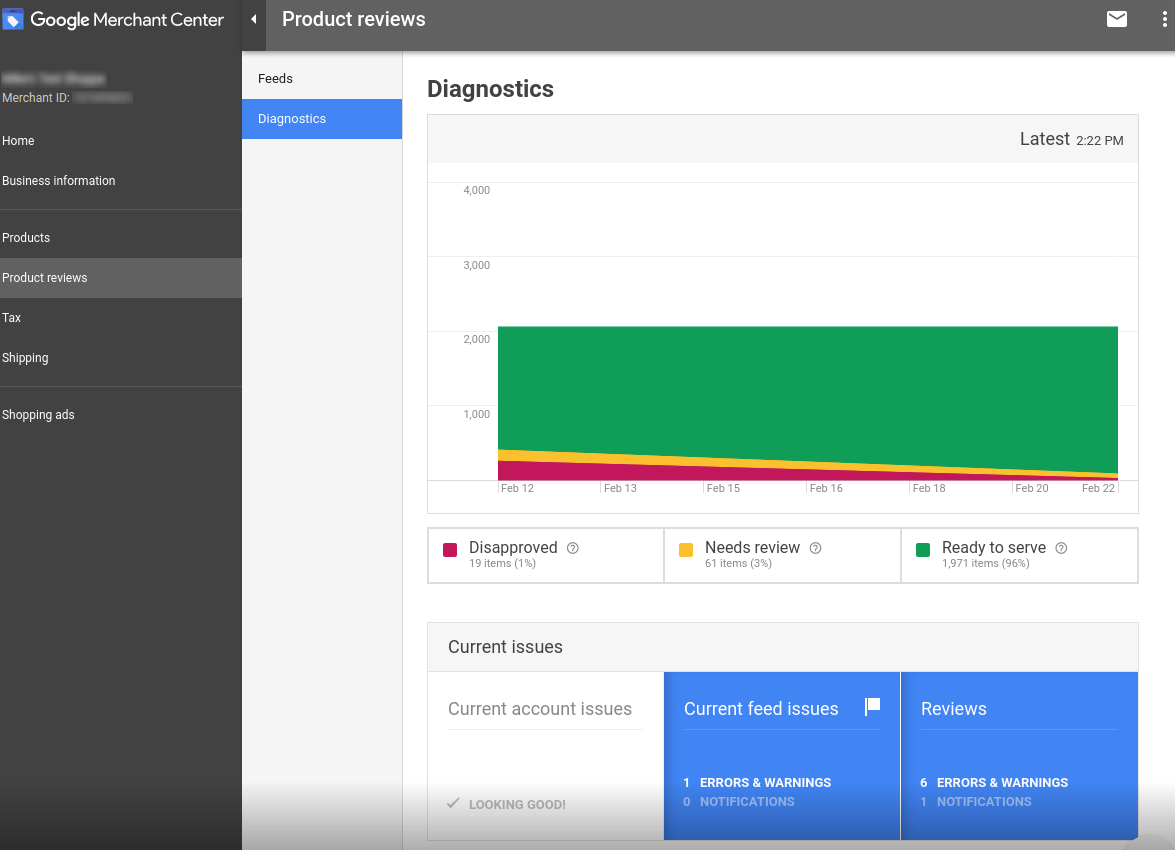1175x850 pixels.
Task: Click the Looking Good checkmark icon
Action: click(x=453, y=804)
